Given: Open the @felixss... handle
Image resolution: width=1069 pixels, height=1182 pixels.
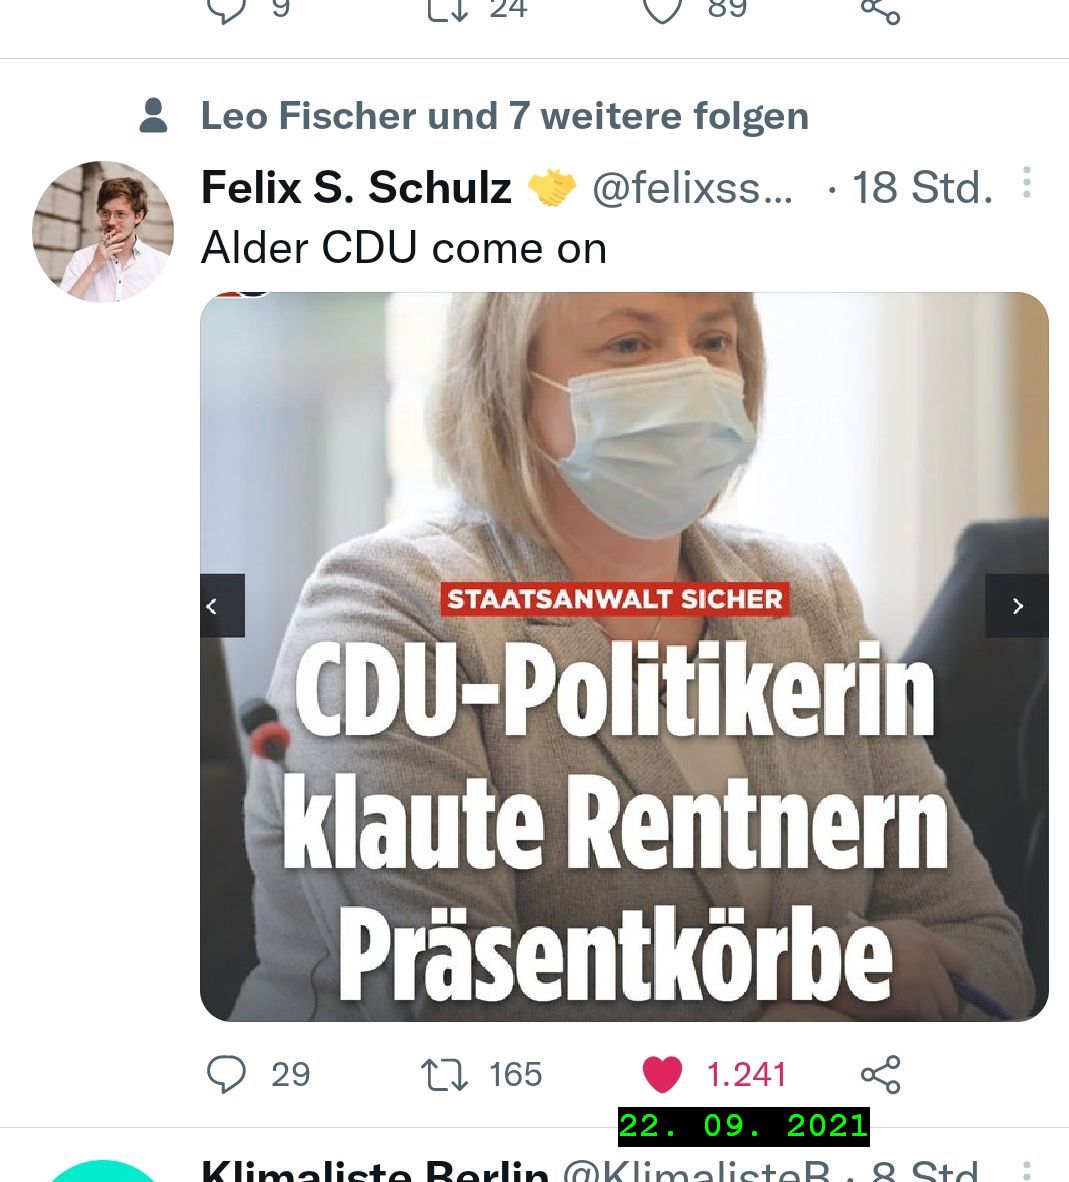Looking at the screenshot, I should tap(692, 187).
